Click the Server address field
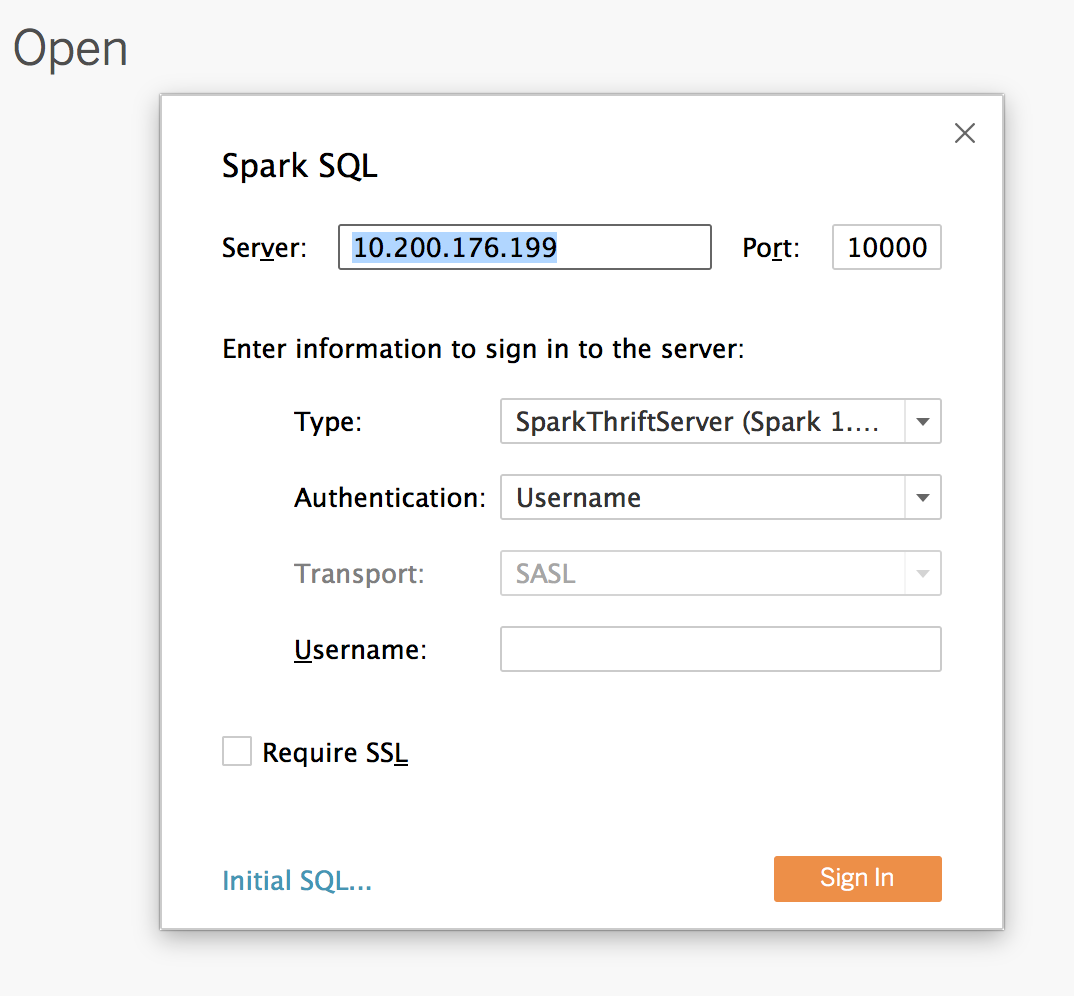The image size is (1074, 996). [524, 247]
